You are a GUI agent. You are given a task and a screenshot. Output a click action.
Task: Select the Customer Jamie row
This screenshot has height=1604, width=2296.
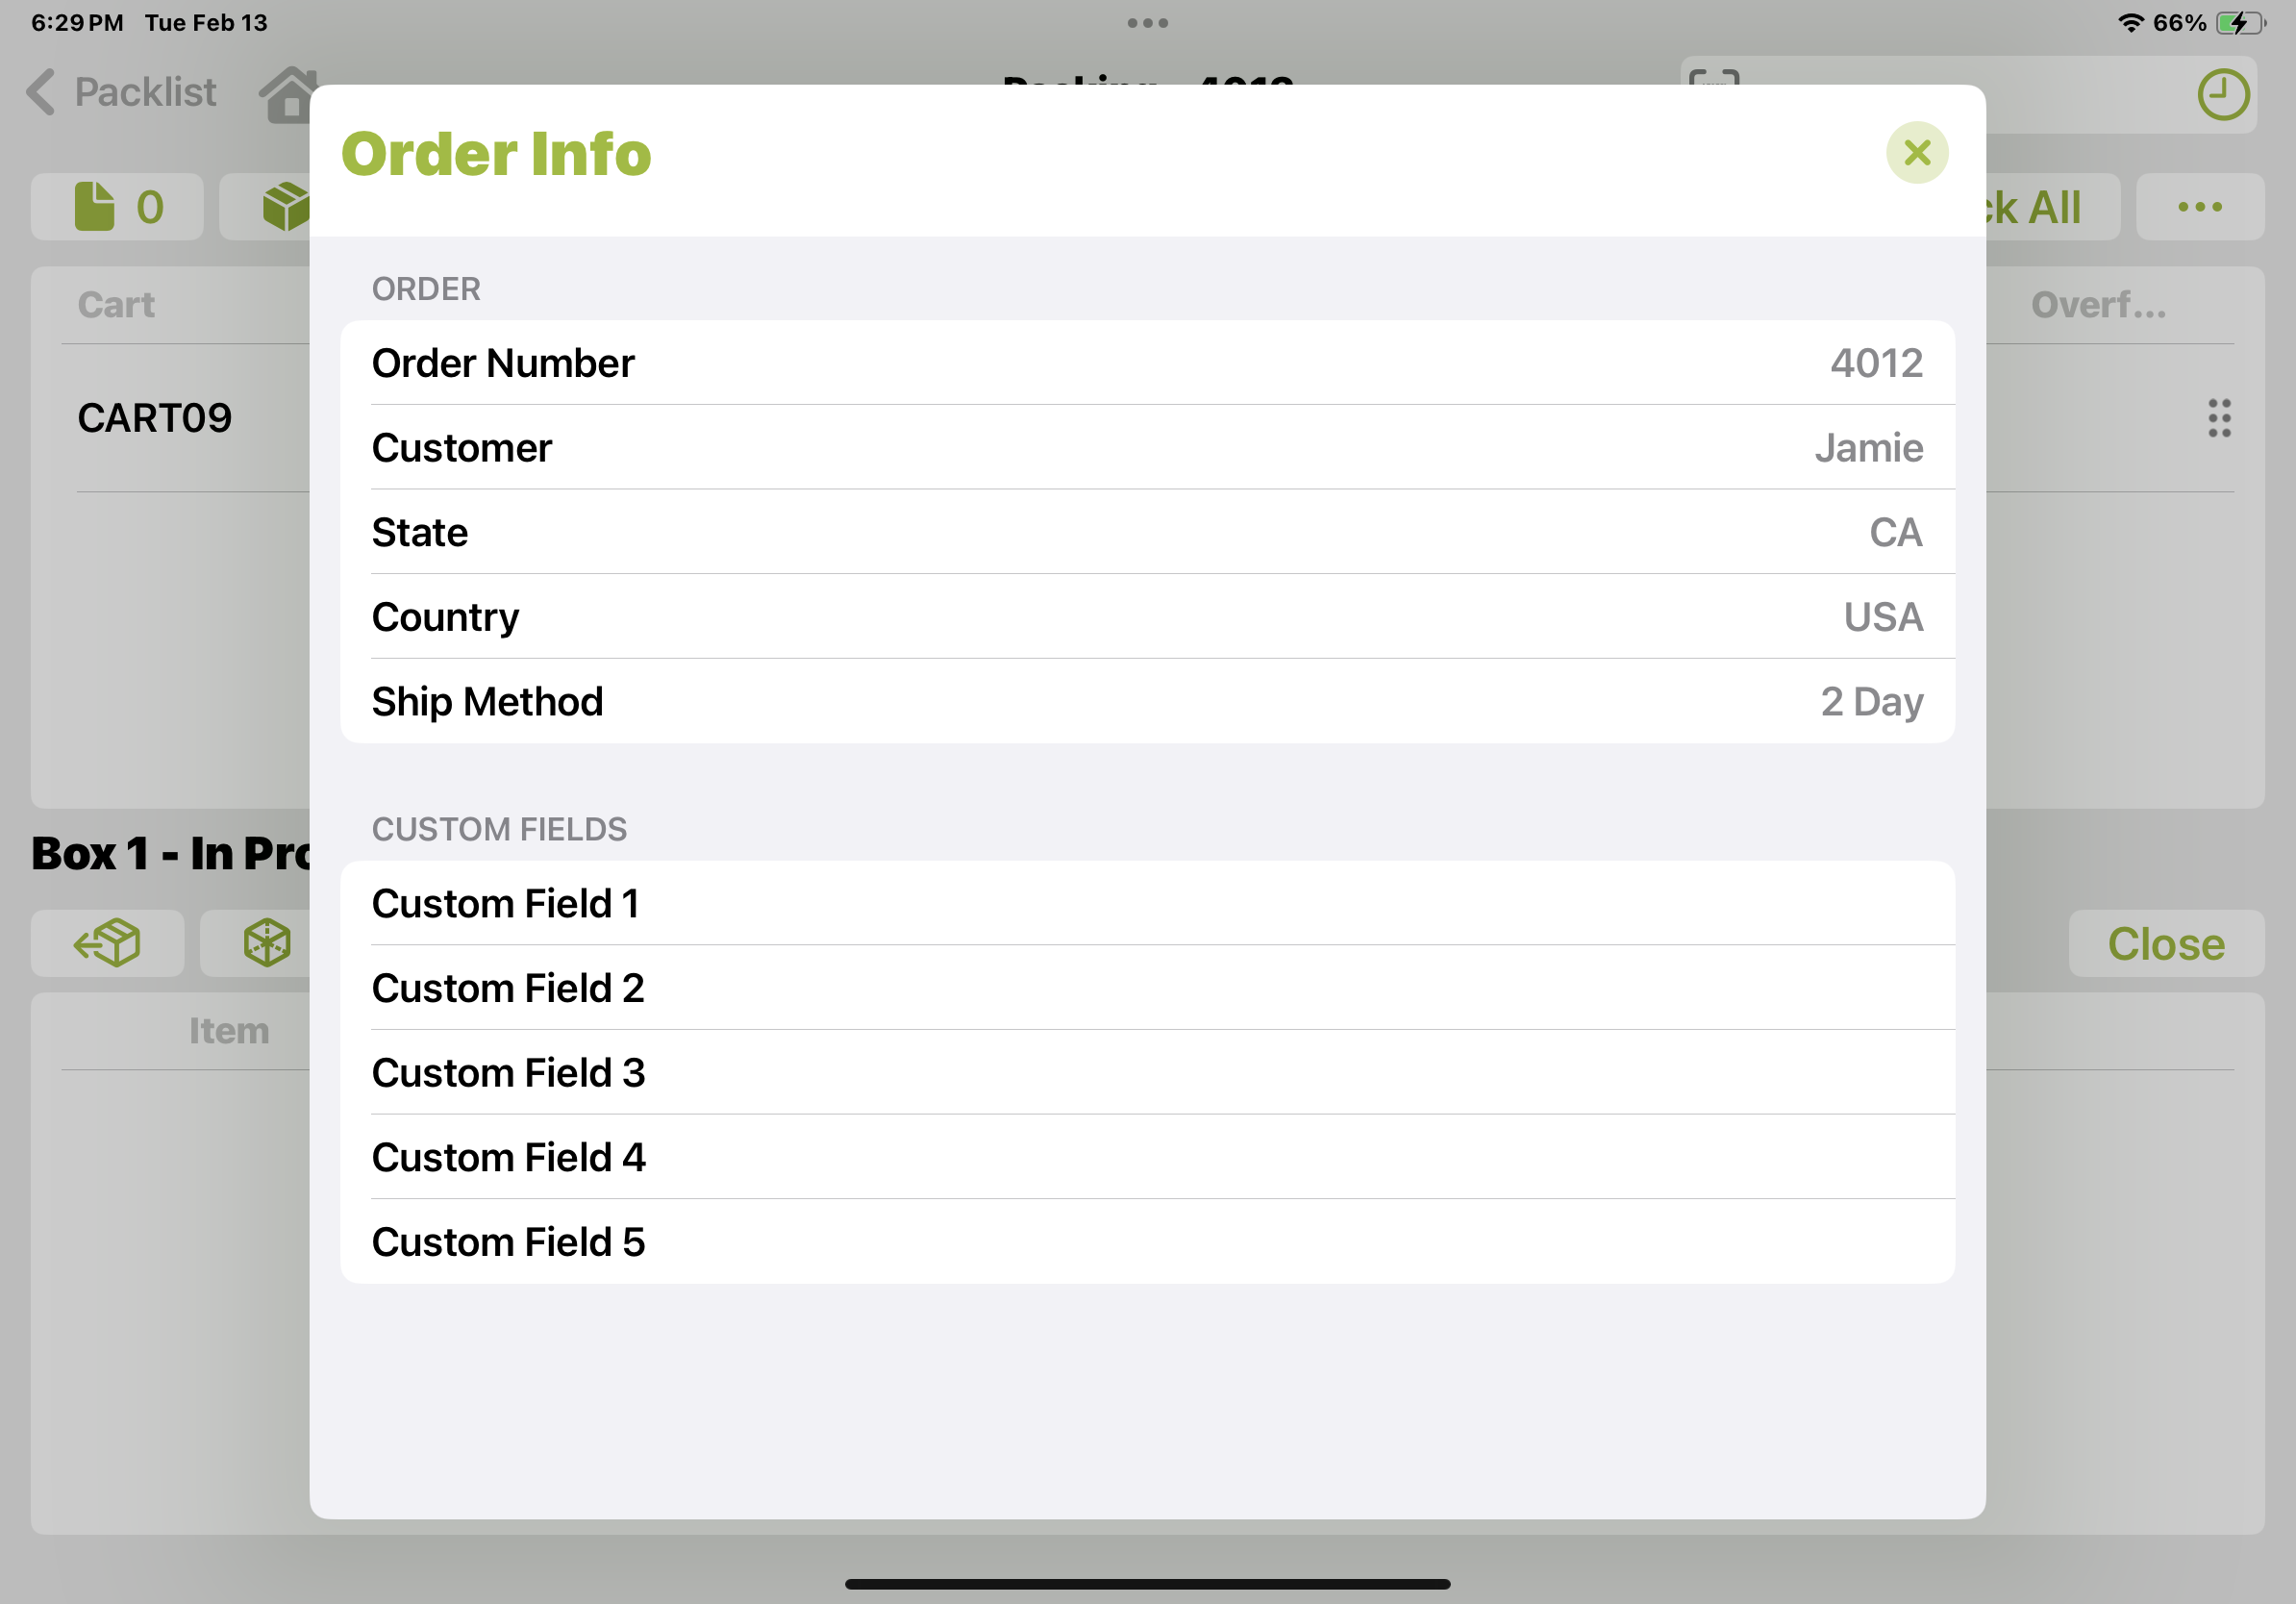click(1146, 447)
